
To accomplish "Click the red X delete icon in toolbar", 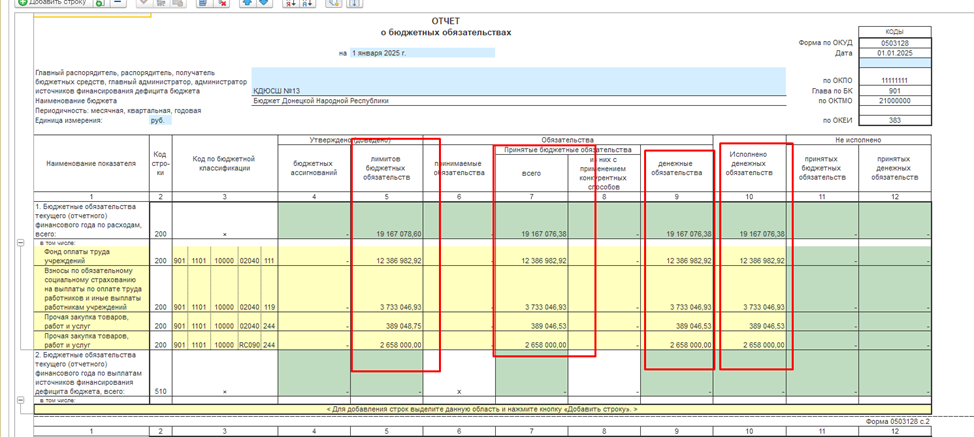I will [x=221, y=2].
